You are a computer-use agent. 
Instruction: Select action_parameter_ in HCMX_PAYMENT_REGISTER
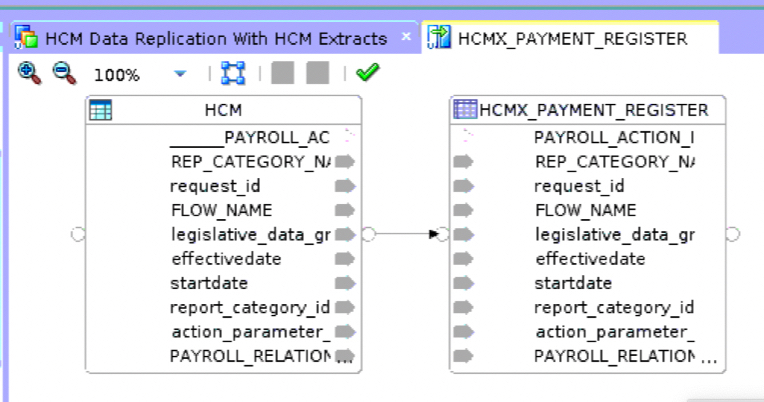615,332
